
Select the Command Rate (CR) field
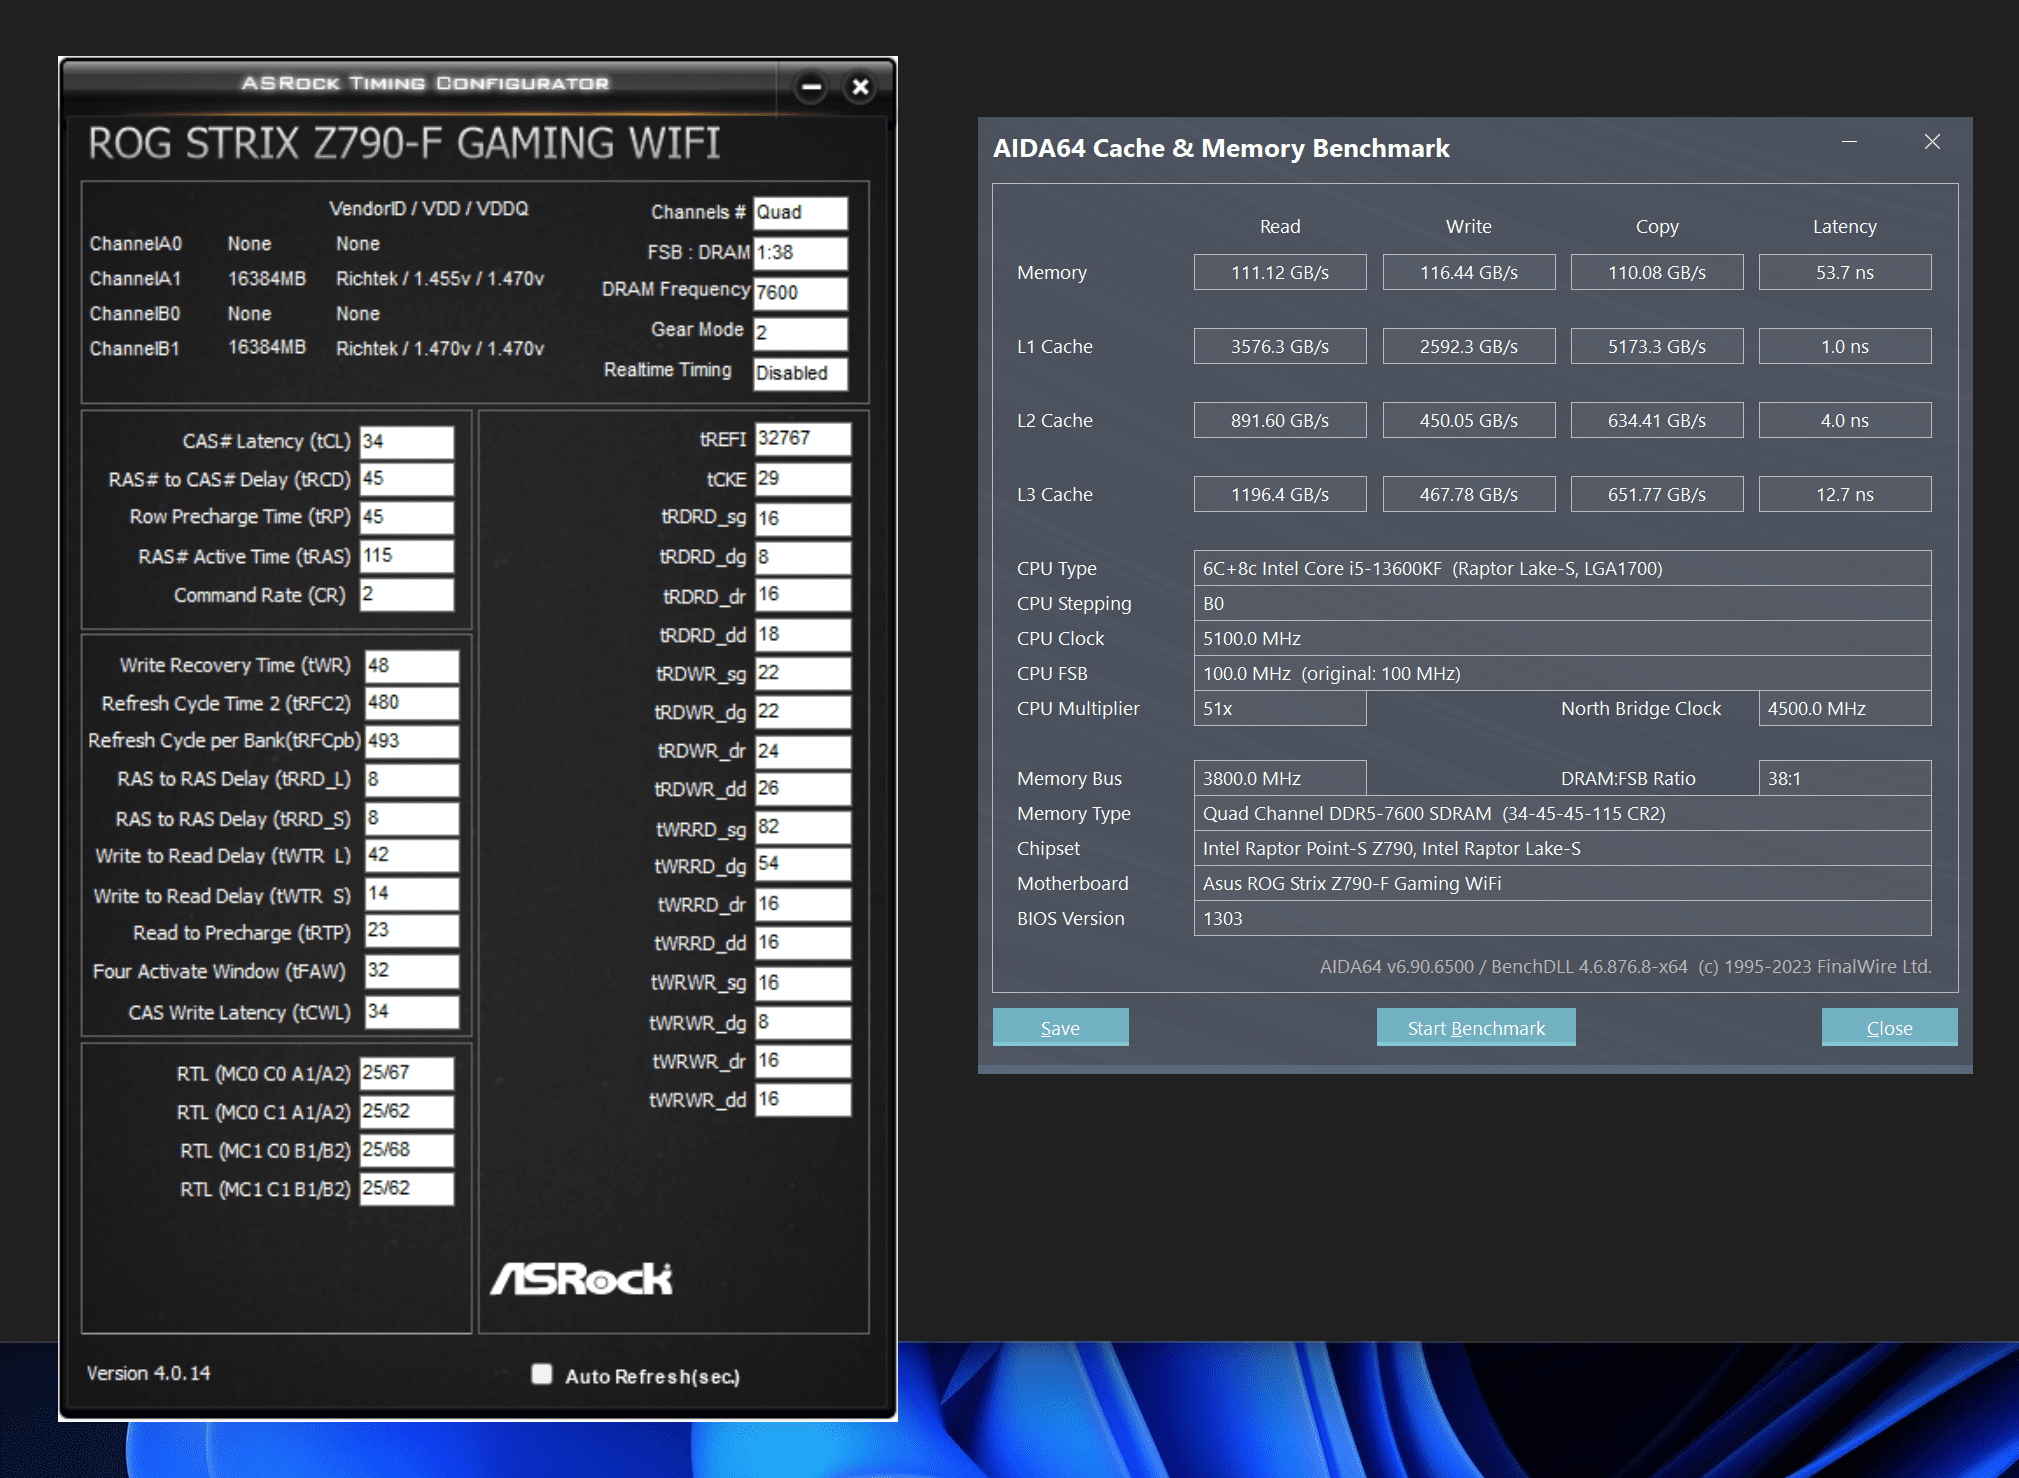[406, 594]
